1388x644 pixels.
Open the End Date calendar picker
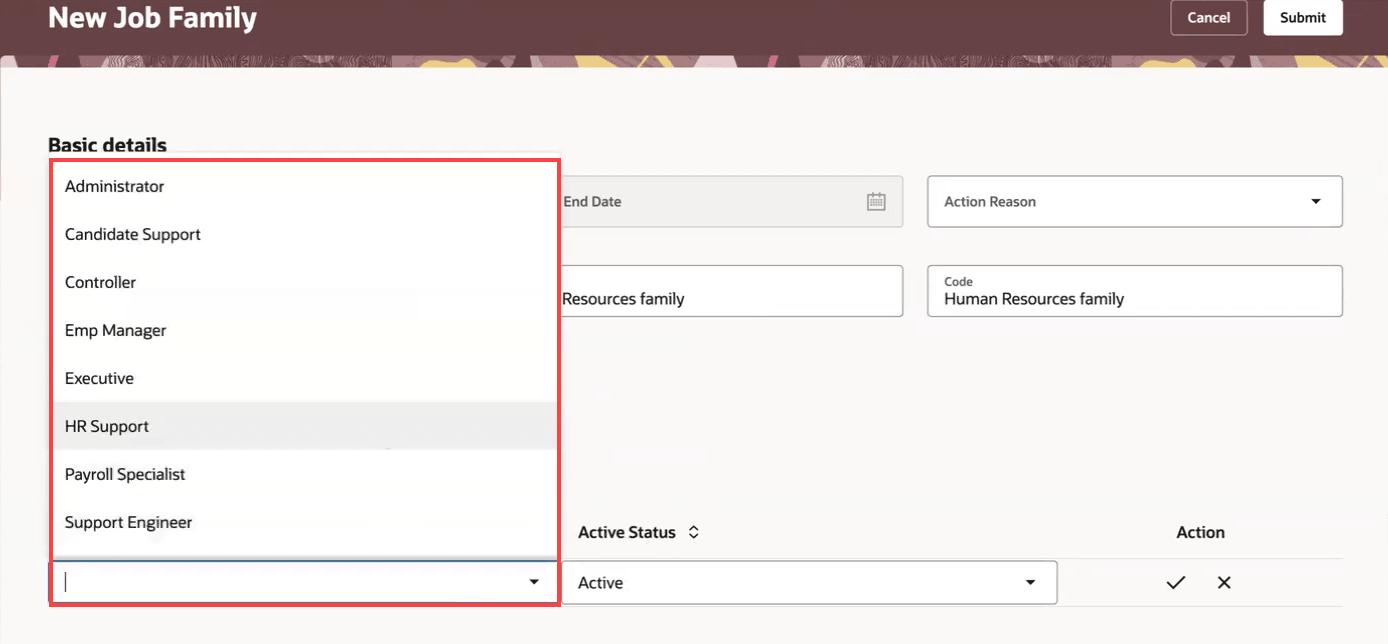pyautogui.click(x=876, y=201)
